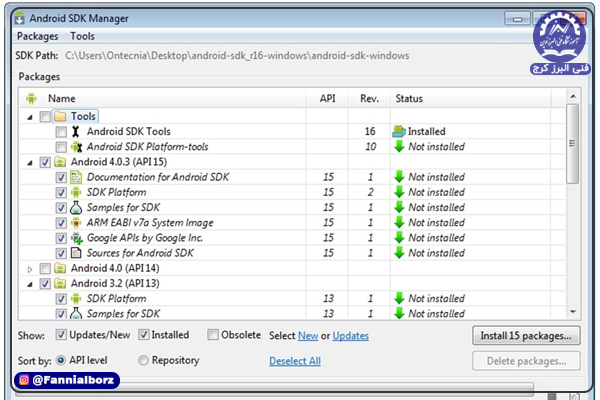Uncheck Documentation for Android SDK checkbox
The width and height of the screenshot is (600, 400).
click(x=61, y=177)
